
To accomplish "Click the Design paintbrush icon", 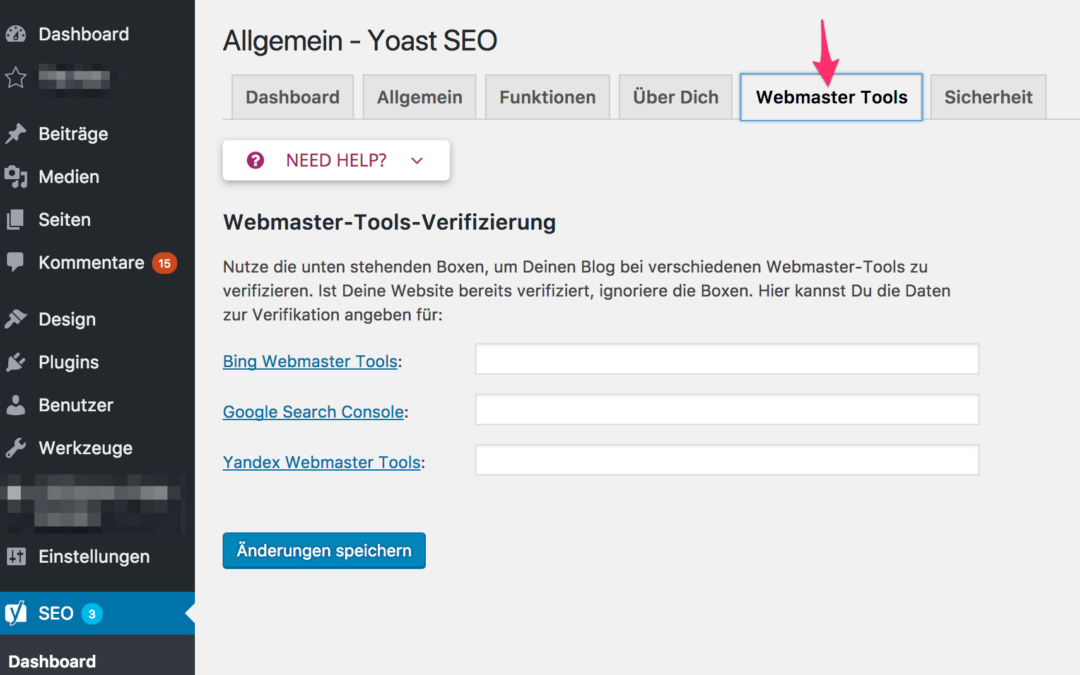I will click(16, 320).
